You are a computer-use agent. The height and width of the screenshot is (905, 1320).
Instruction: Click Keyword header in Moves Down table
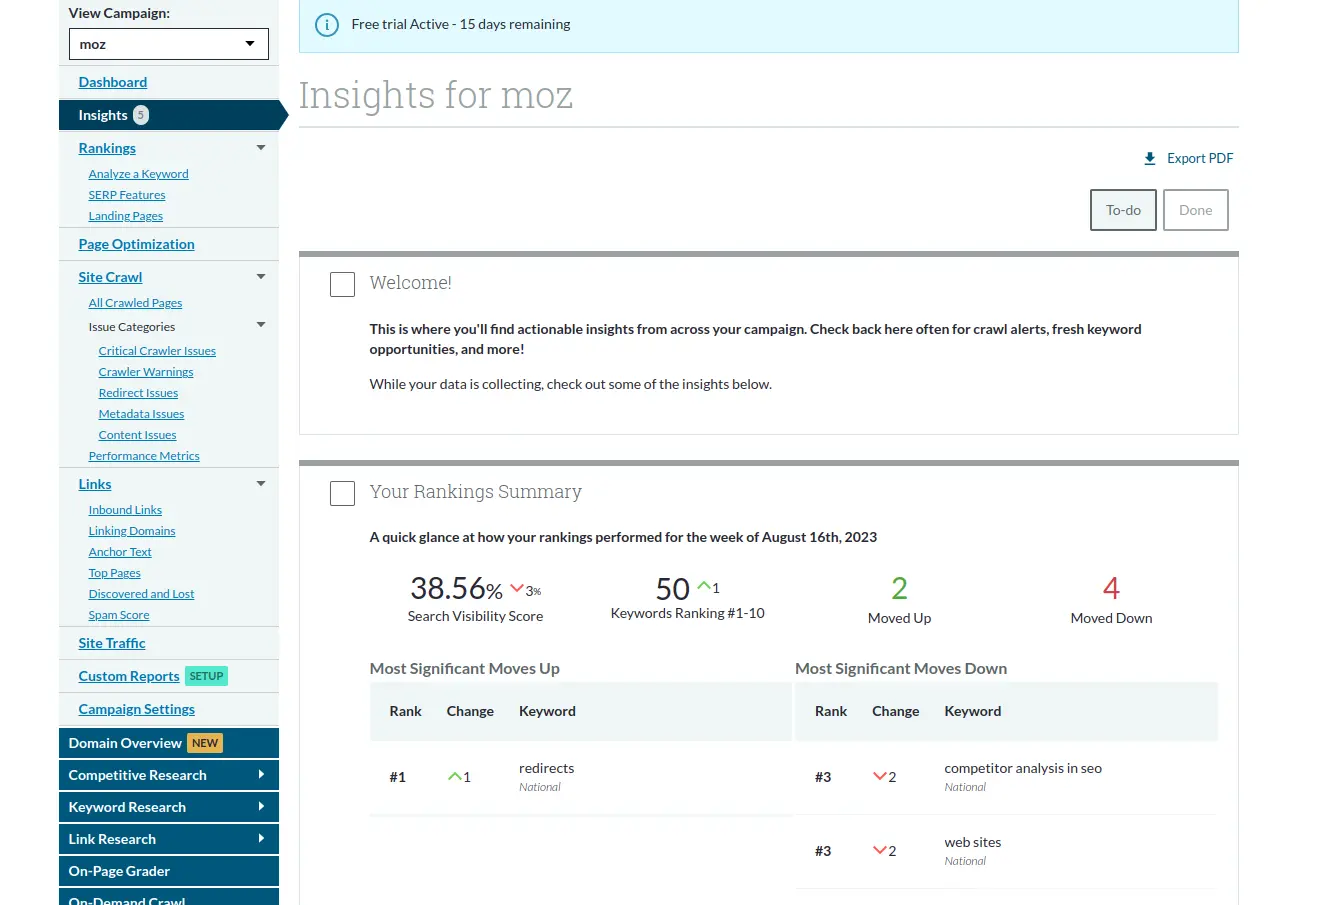[972, 711]
